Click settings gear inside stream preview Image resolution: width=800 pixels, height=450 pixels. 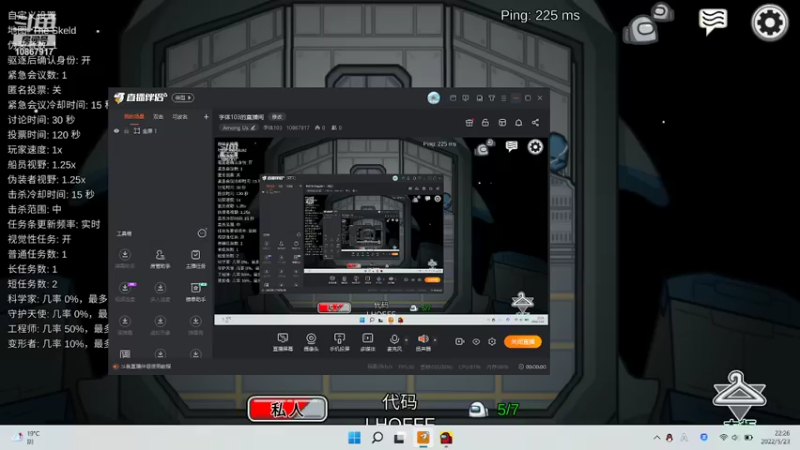tap(535, 147)
